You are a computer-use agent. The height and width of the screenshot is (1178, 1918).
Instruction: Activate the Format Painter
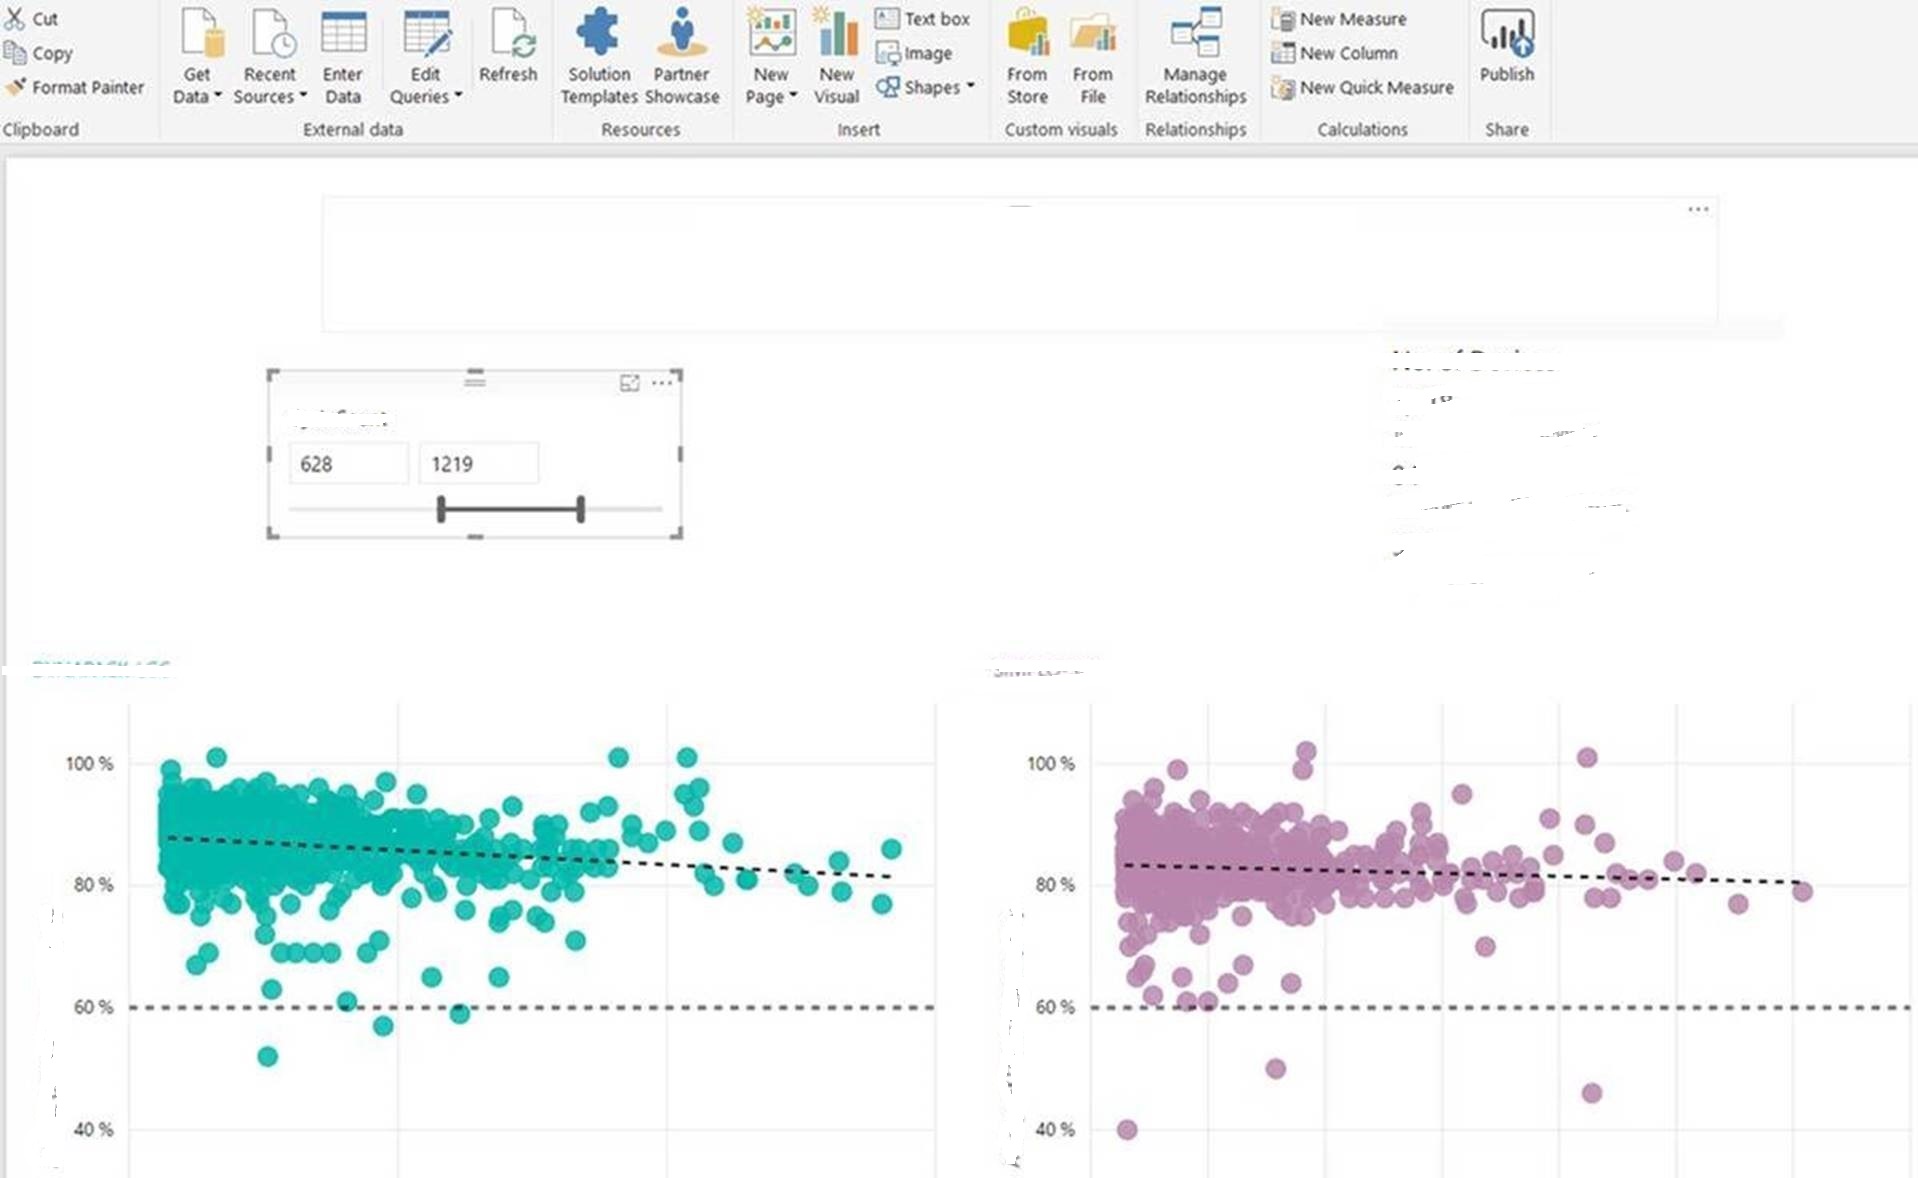(x=75, y=87)
